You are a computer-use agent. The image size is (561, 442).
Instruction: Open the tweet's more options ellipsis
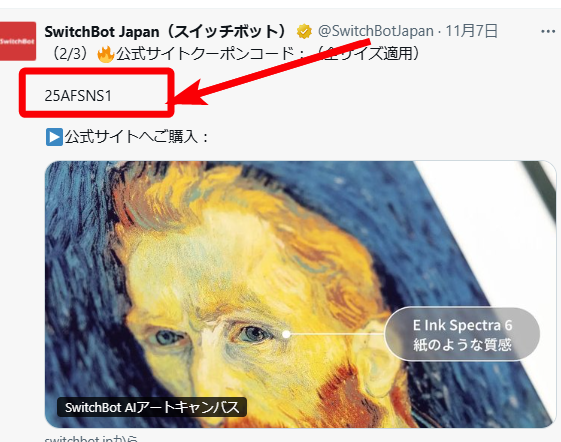click(x=548, y=32)
